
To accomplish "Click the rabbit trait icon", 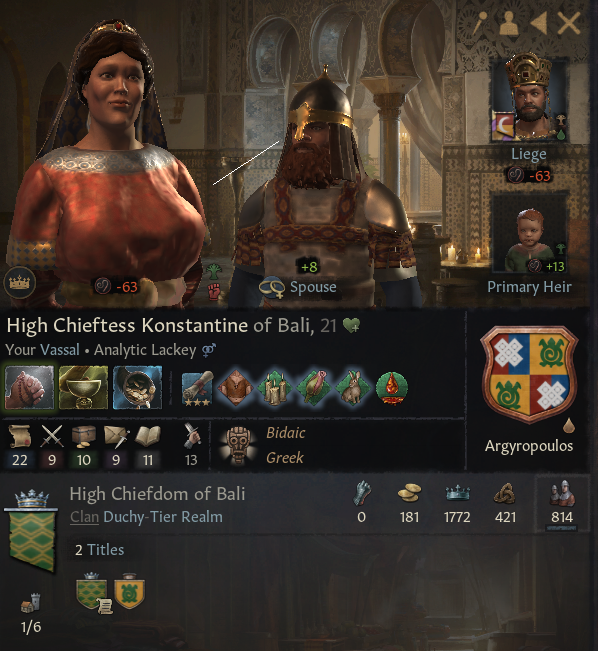I will pos(353,388).
